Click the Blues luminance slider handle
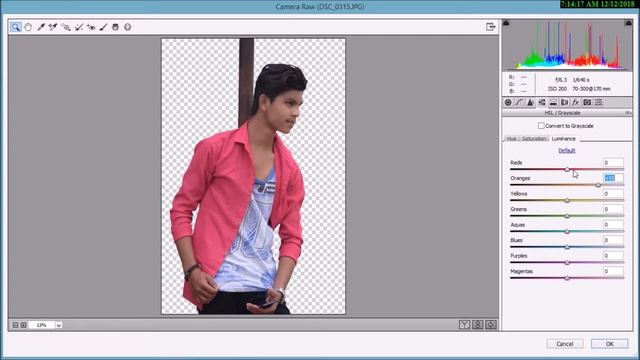The image size is (640, 360). [x=567, y=247]
